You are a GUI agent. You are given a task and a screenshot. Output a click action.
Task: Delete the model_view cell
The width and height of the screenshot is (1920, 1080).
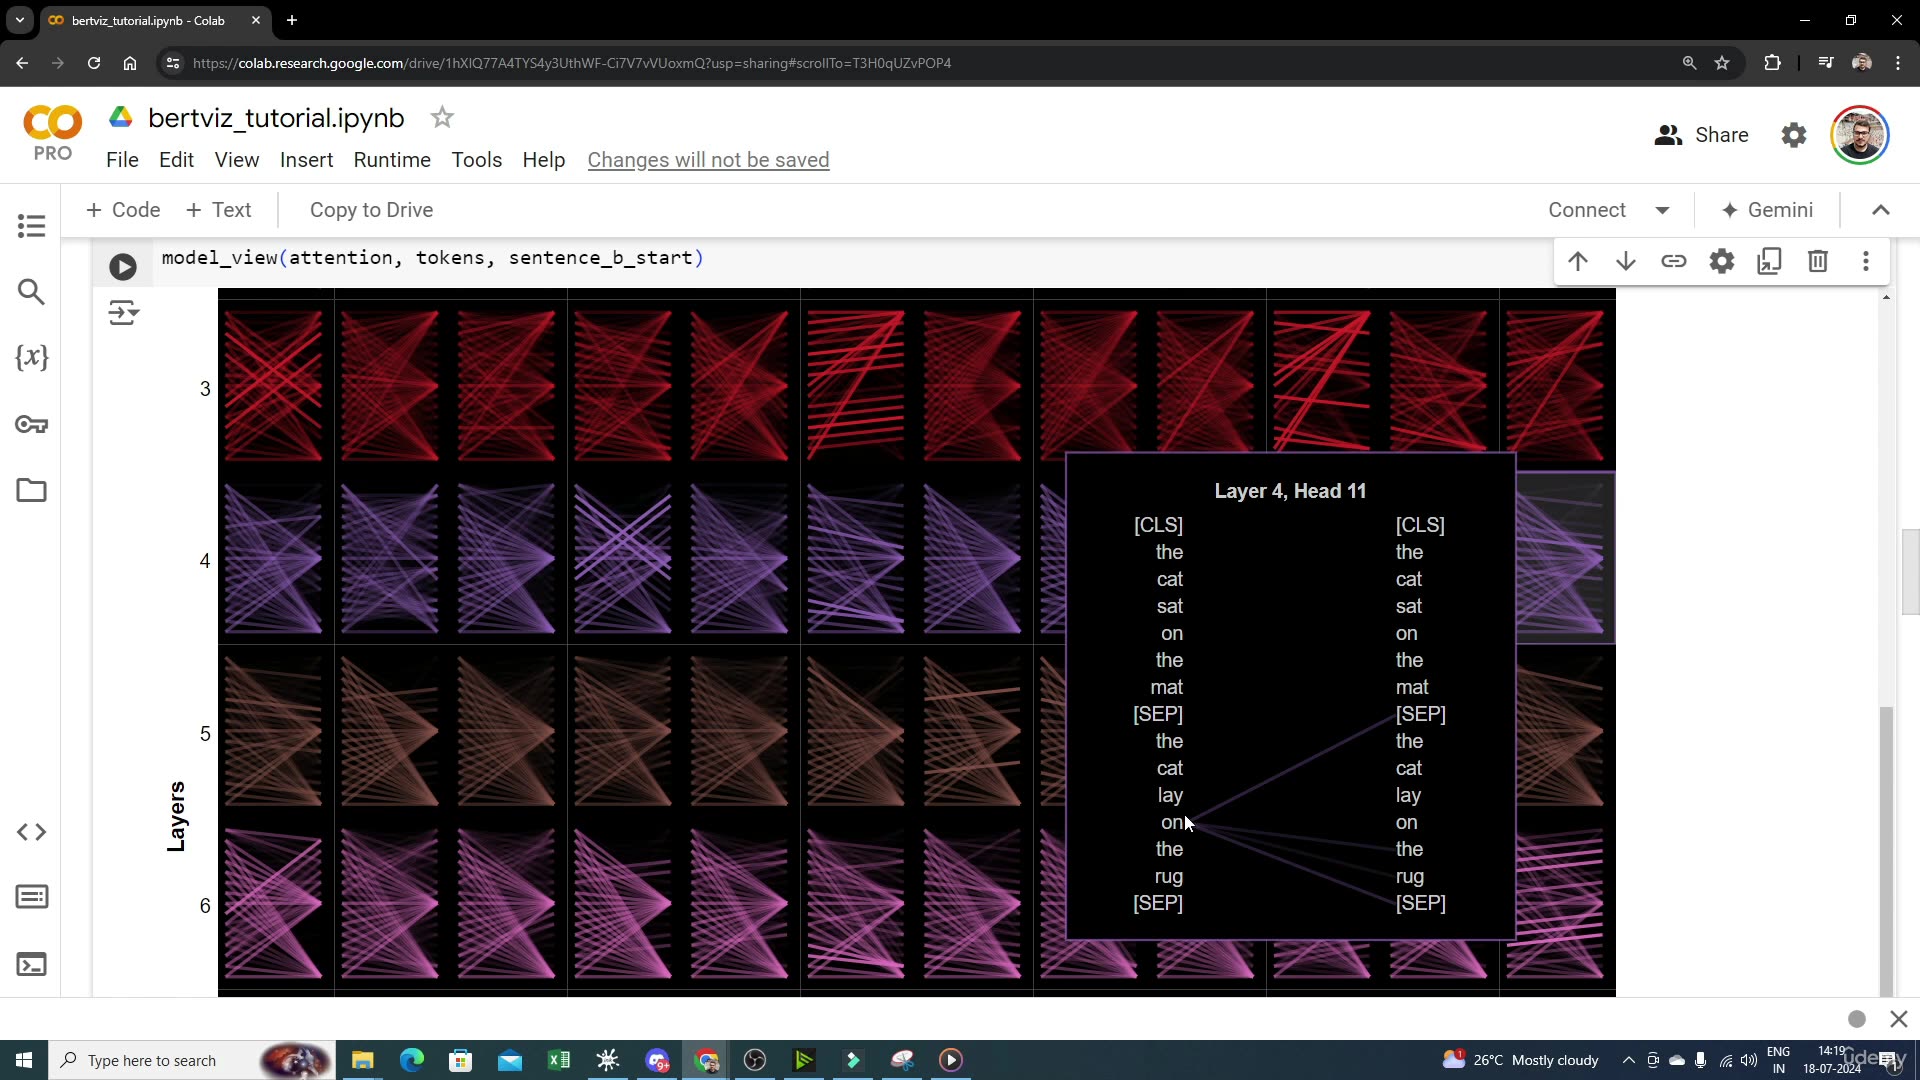click(x=1817, y=261)
